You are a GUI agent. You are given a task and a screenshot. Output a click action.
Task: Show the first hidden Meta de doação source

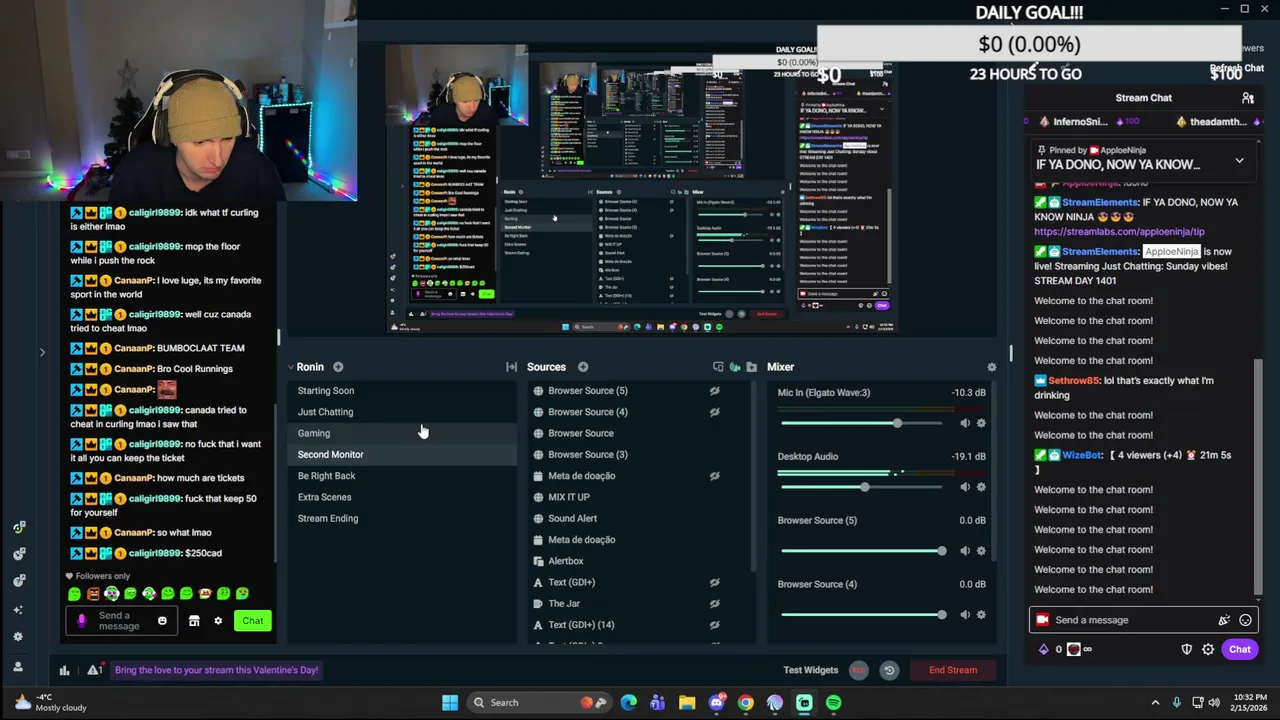click(714, 476)
